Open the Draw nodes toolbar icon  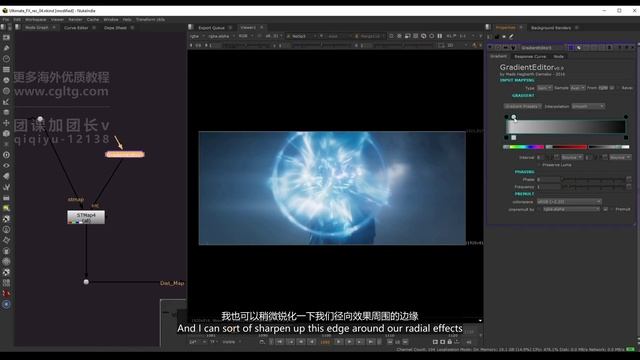coord(6,48)
